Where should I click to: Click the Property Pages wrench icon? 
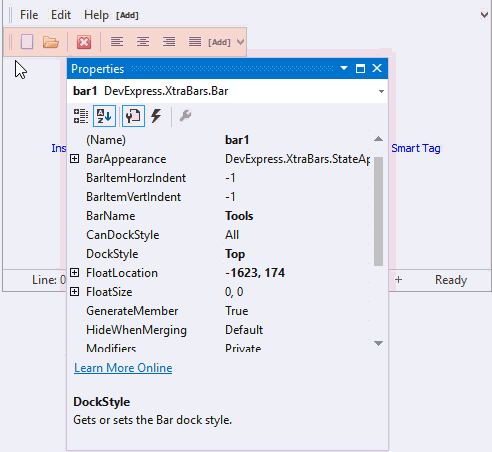tap(185, 116)
